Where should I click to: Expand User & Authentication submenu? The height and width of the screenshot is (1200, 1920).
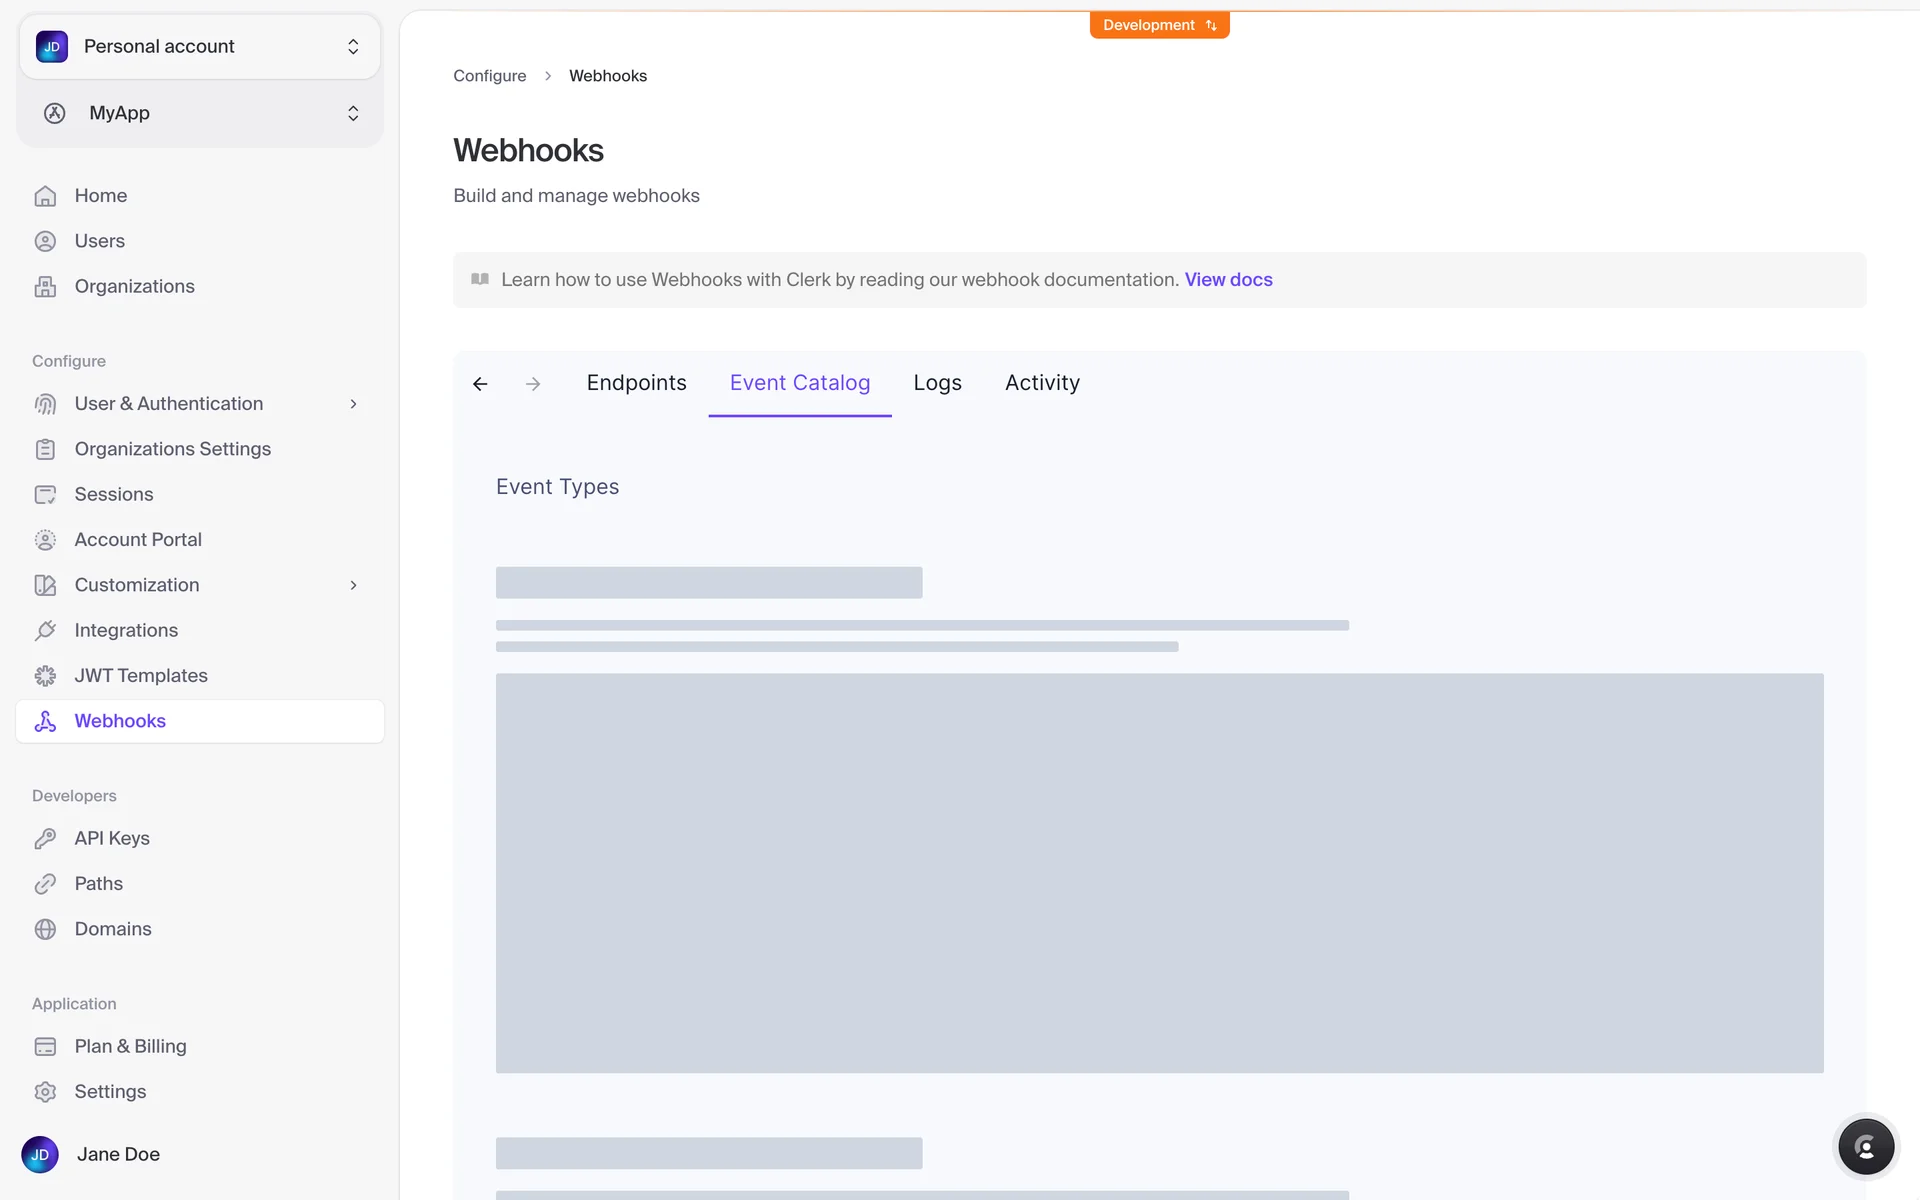click(x=353, y=404)
